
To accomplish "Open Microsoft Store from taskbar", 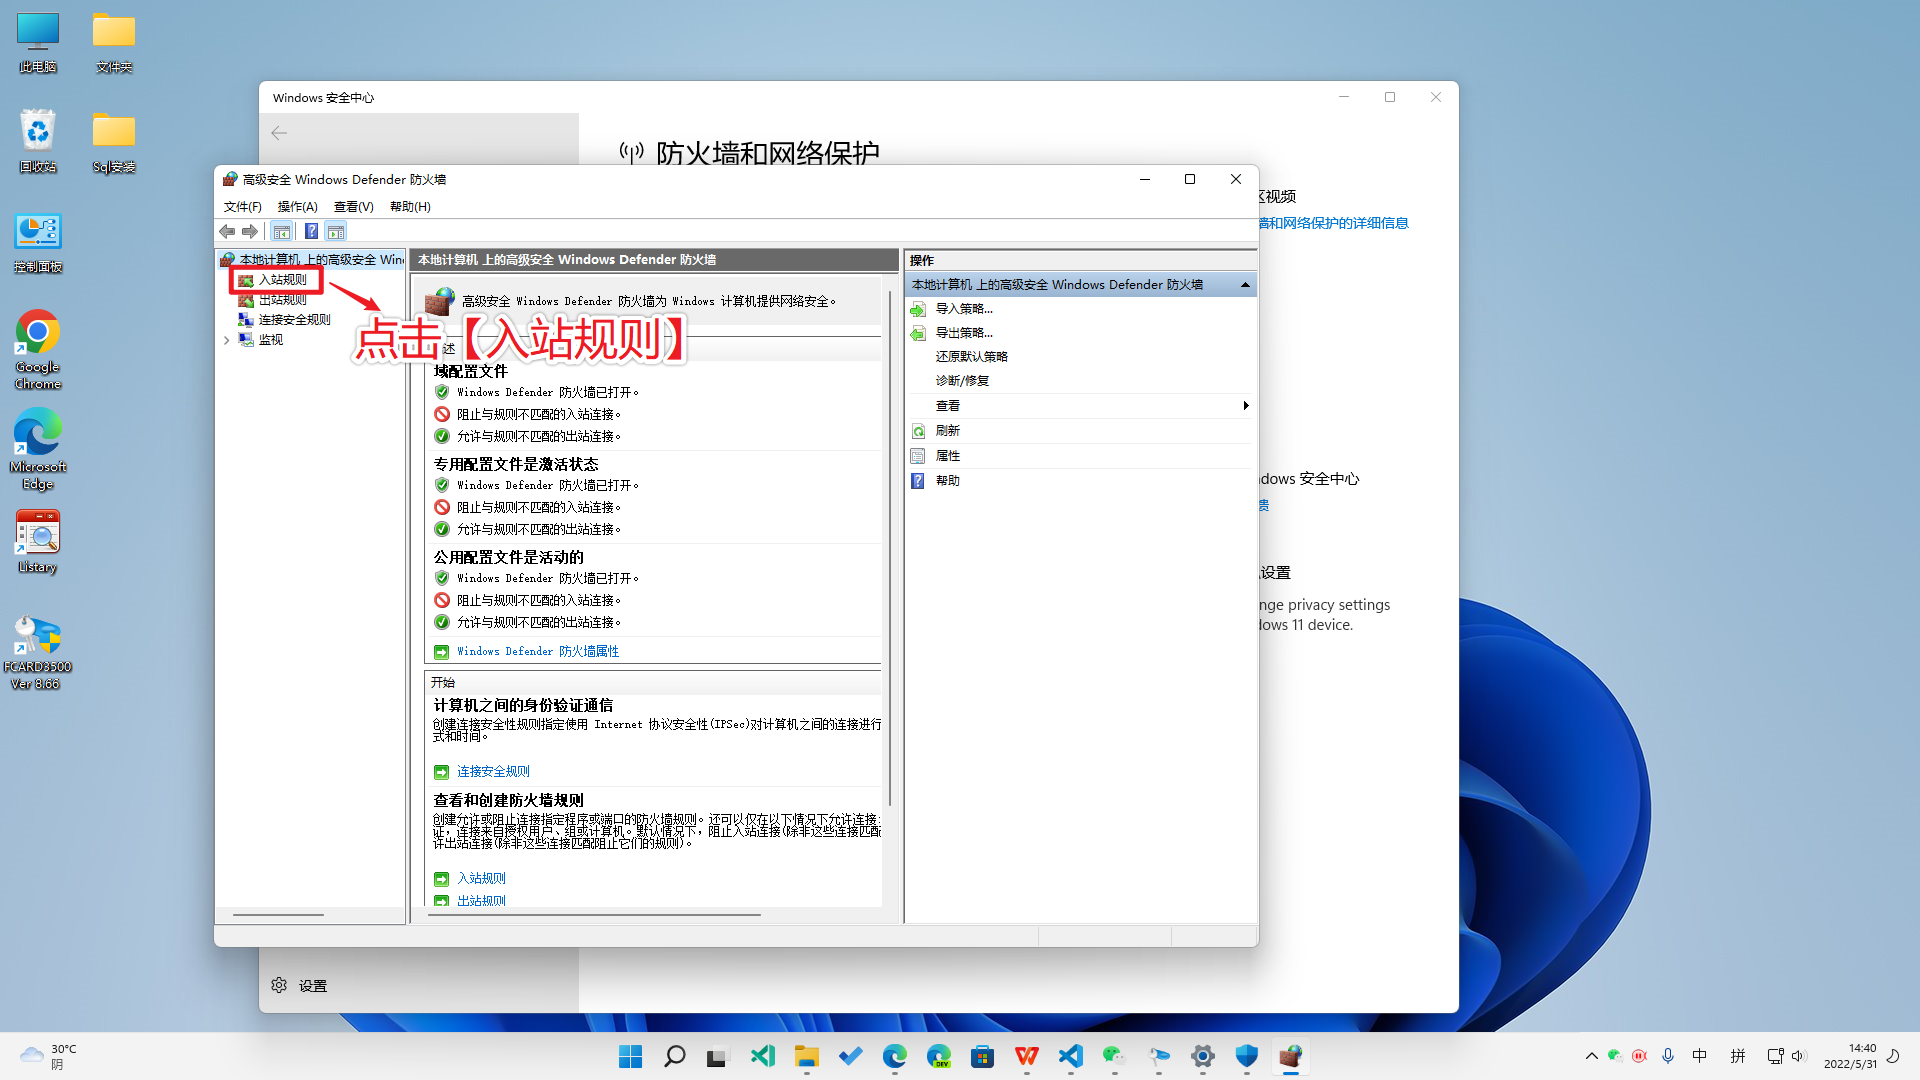I will pyautogui.click(x=983, y=1057).
